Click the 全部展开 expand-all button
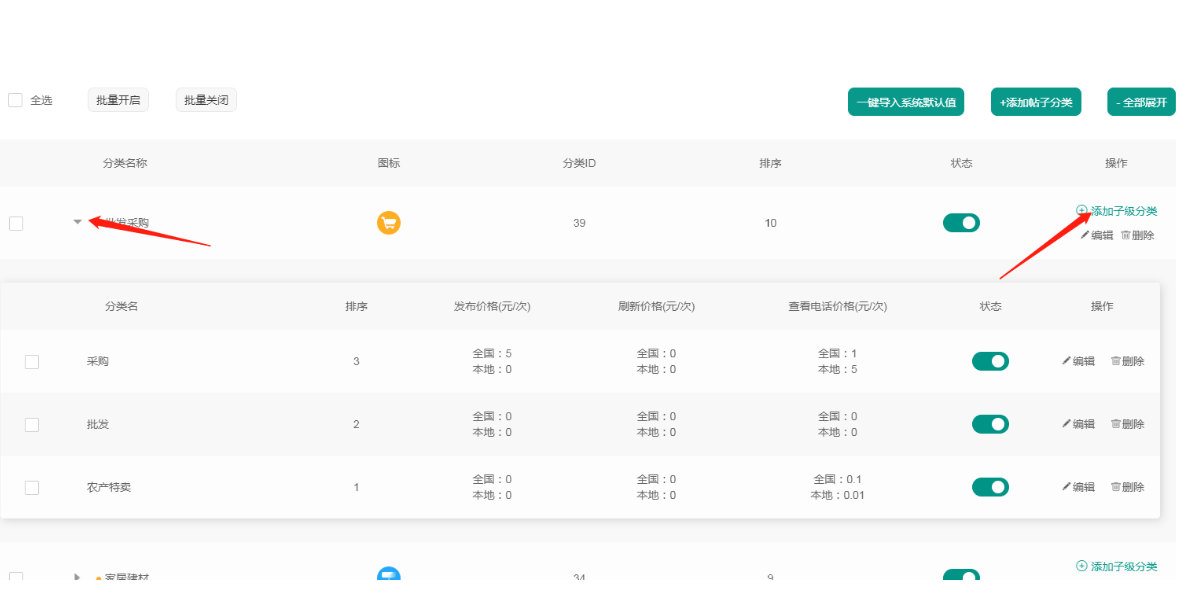The width and height of the screenshot is (1192, 595). coord(1141,102)
